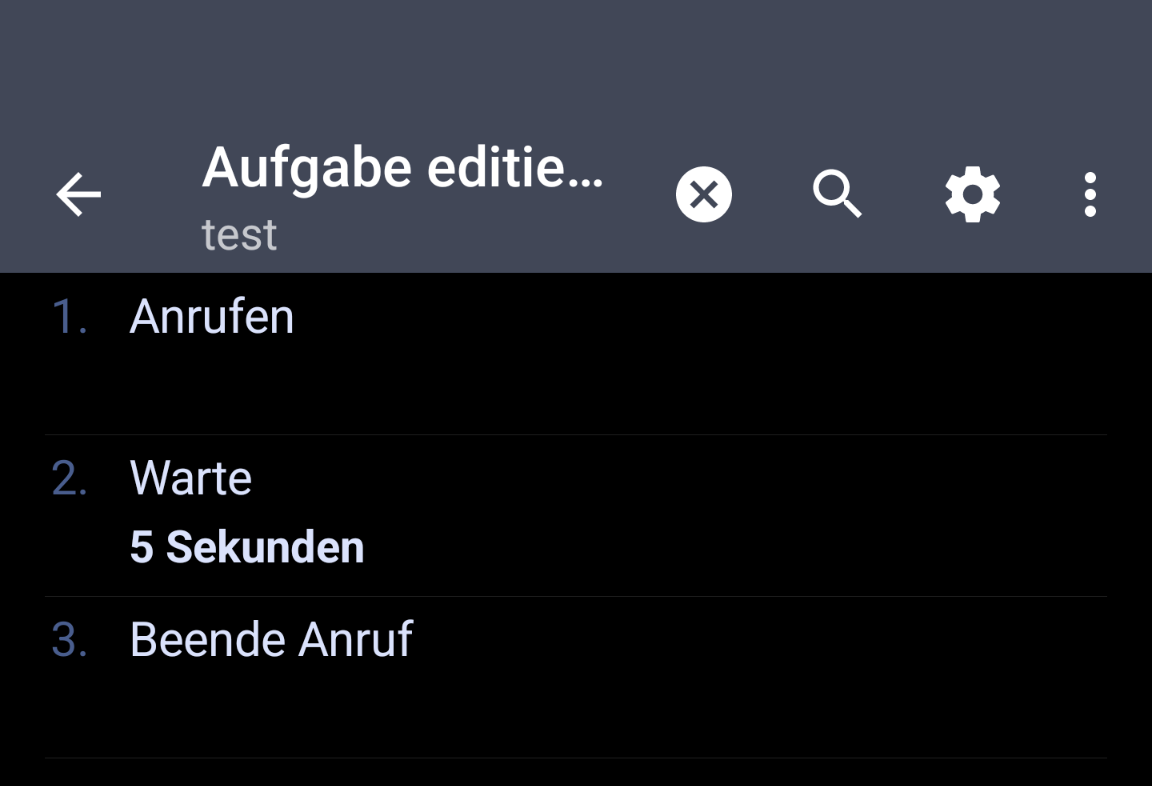This screenshot has height=786, width=1152.
Task: Open the 'Warte' action
Action: pyautogui.click(x=191, y=479)
